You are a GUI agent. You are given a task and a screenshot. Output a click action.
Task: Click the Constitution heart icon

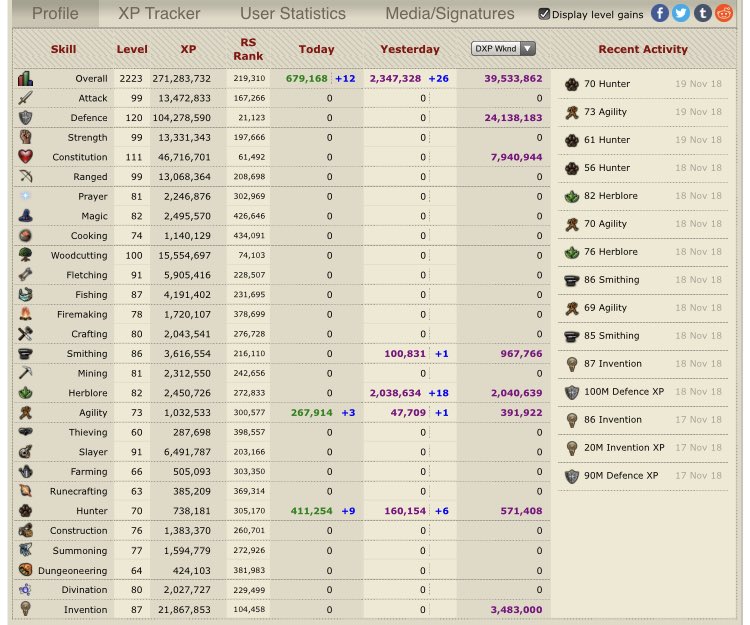pos(25,157)
